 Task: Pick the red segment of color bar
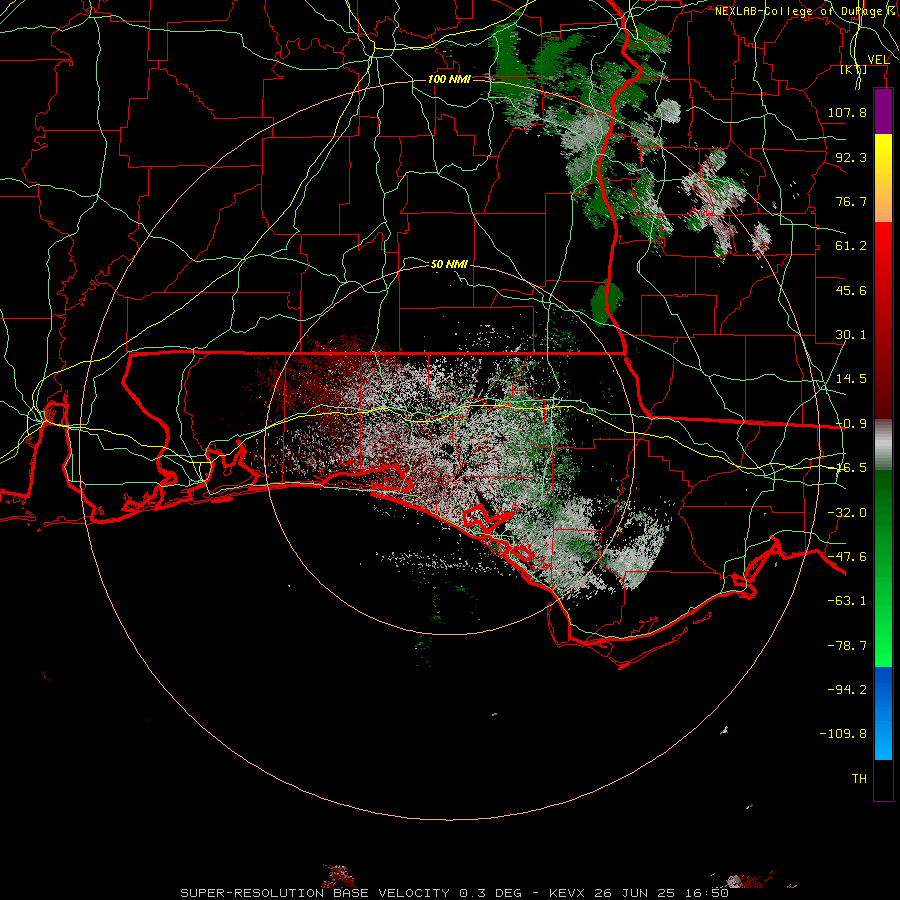pyautogui.click(x=883, y=320)
